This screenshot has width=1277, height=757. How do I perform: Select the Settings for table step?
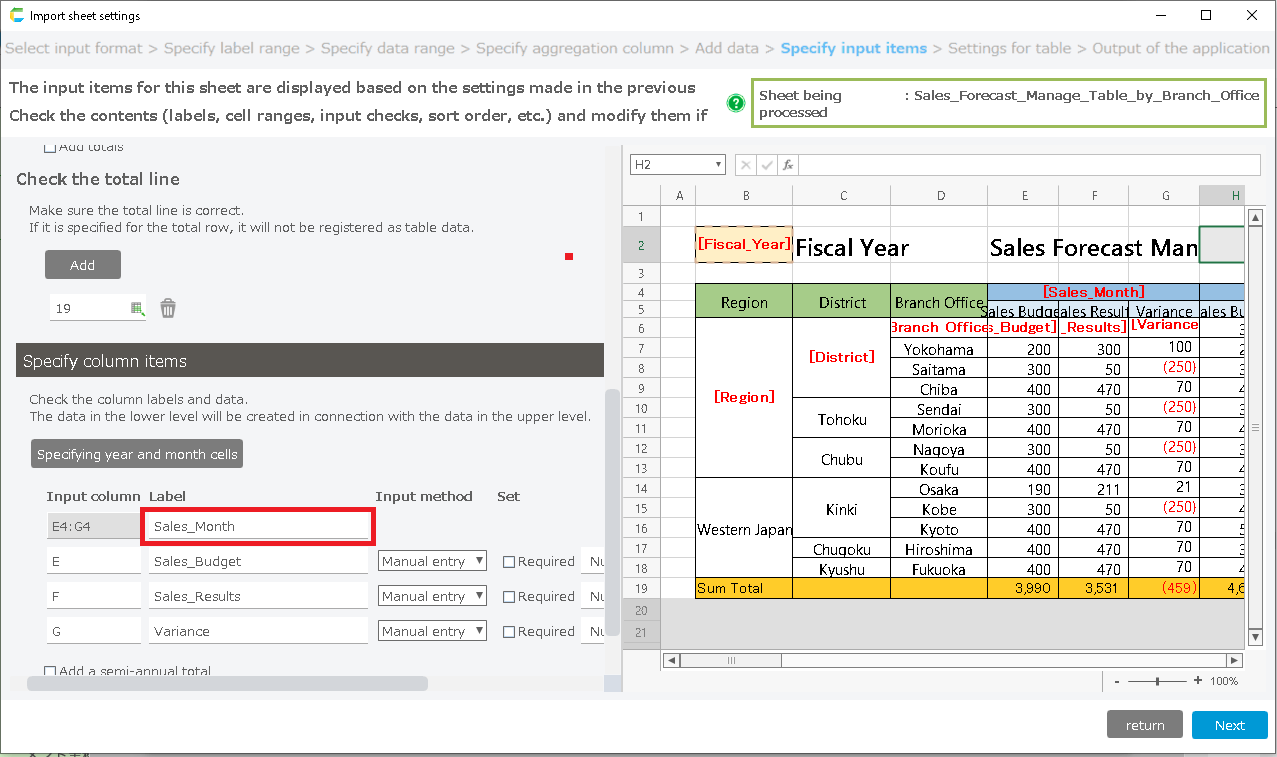click(1009, 48)
